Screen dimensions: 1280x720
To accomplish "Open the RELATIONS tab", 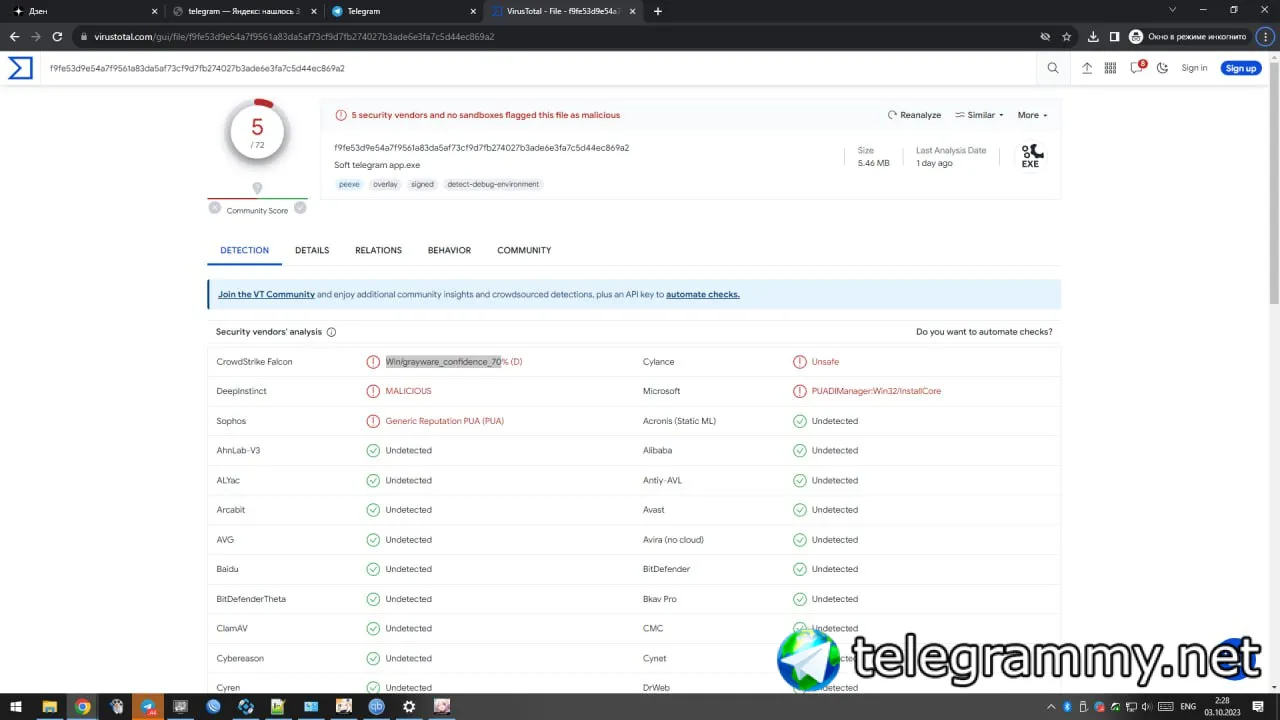I will point(378,250).
